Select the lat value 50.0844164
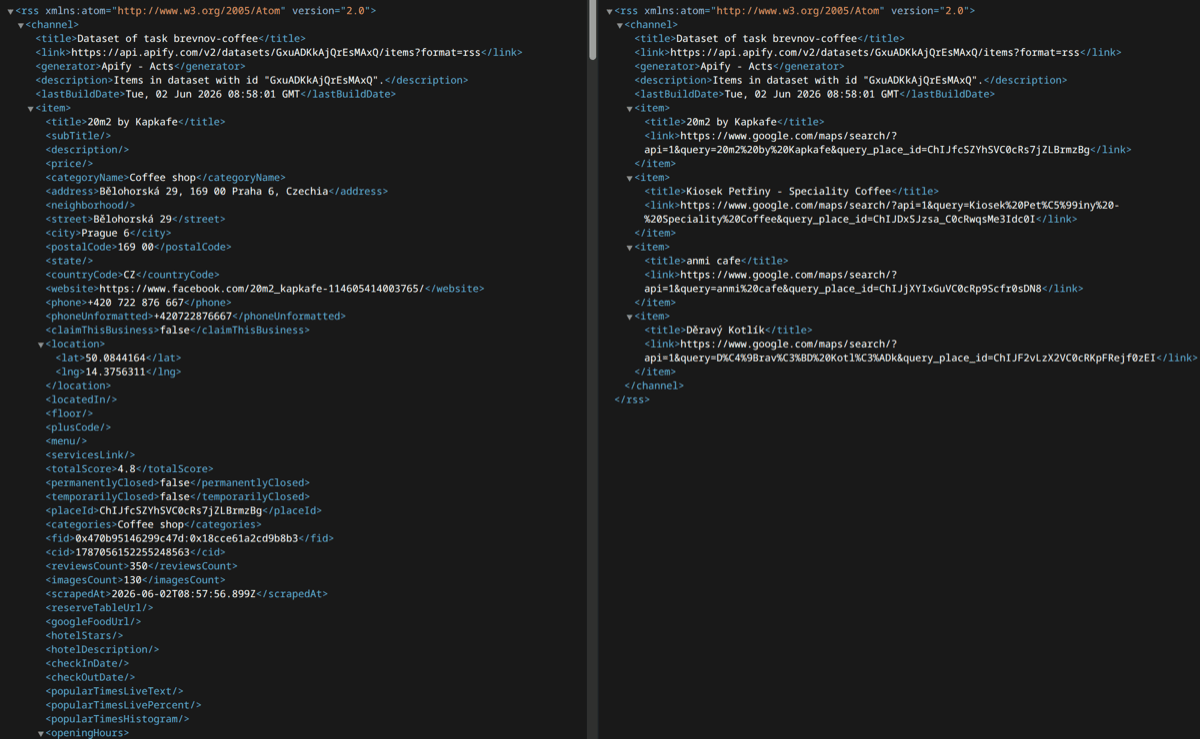The height and width of the screenshot is (739, 1200). pos(115,358)
